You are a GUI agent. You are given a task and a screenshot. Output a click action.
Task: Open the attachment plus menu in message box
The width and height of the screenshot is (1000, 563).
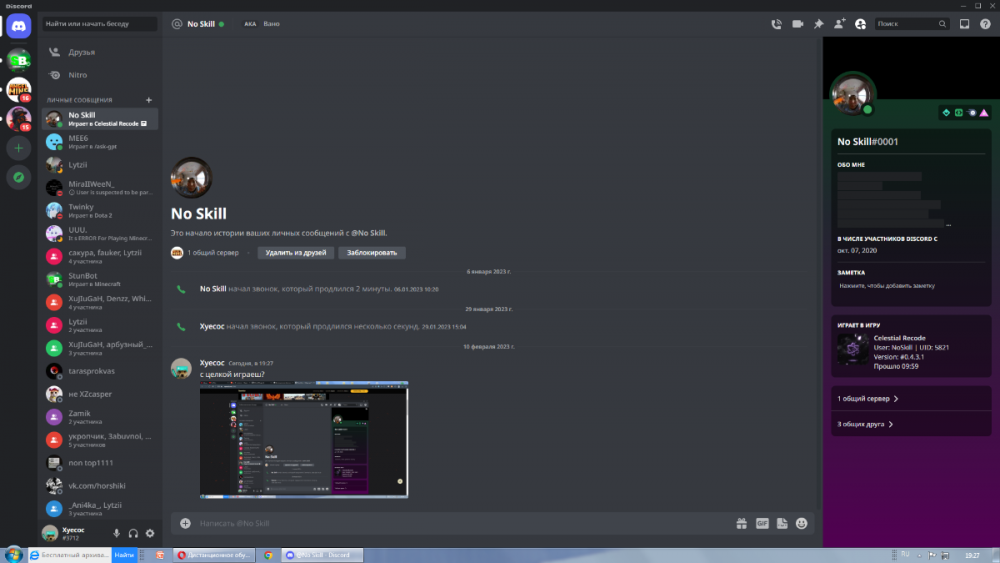tap(185, 523)
